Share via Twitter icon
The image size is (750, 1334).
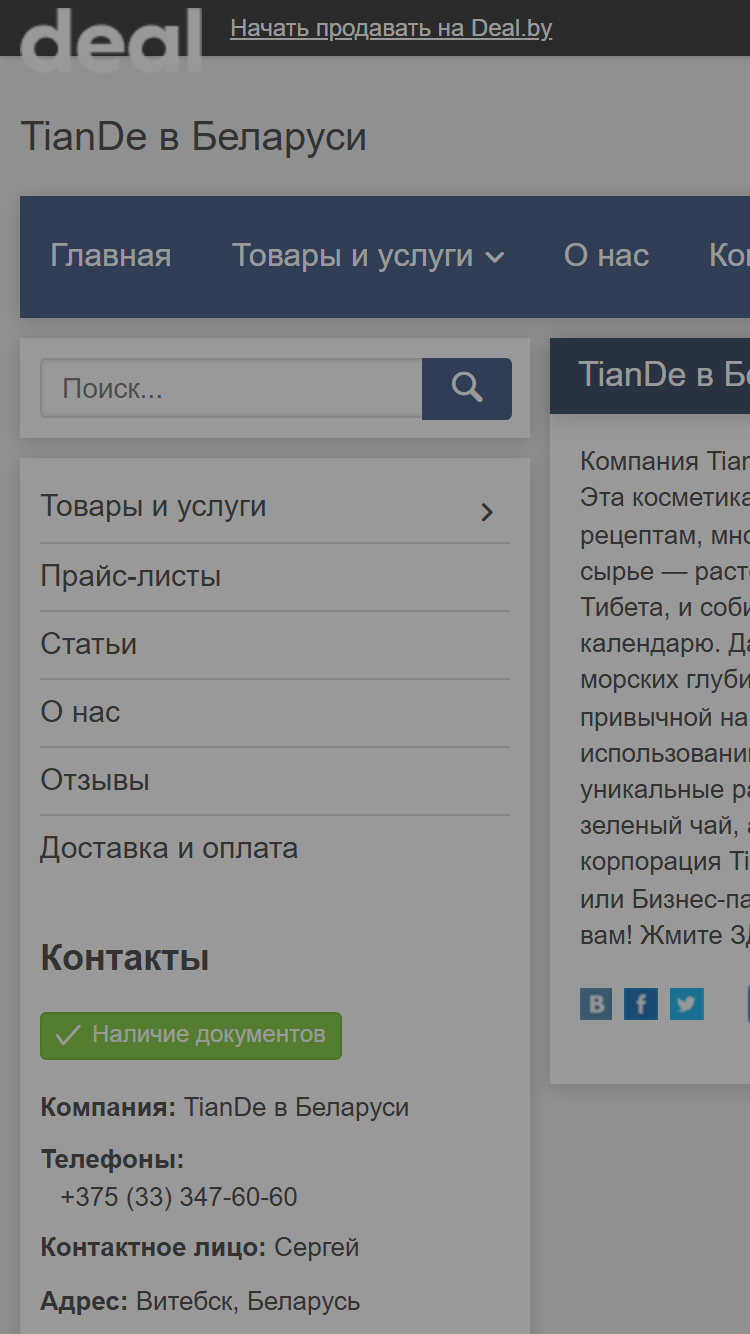687,1003
